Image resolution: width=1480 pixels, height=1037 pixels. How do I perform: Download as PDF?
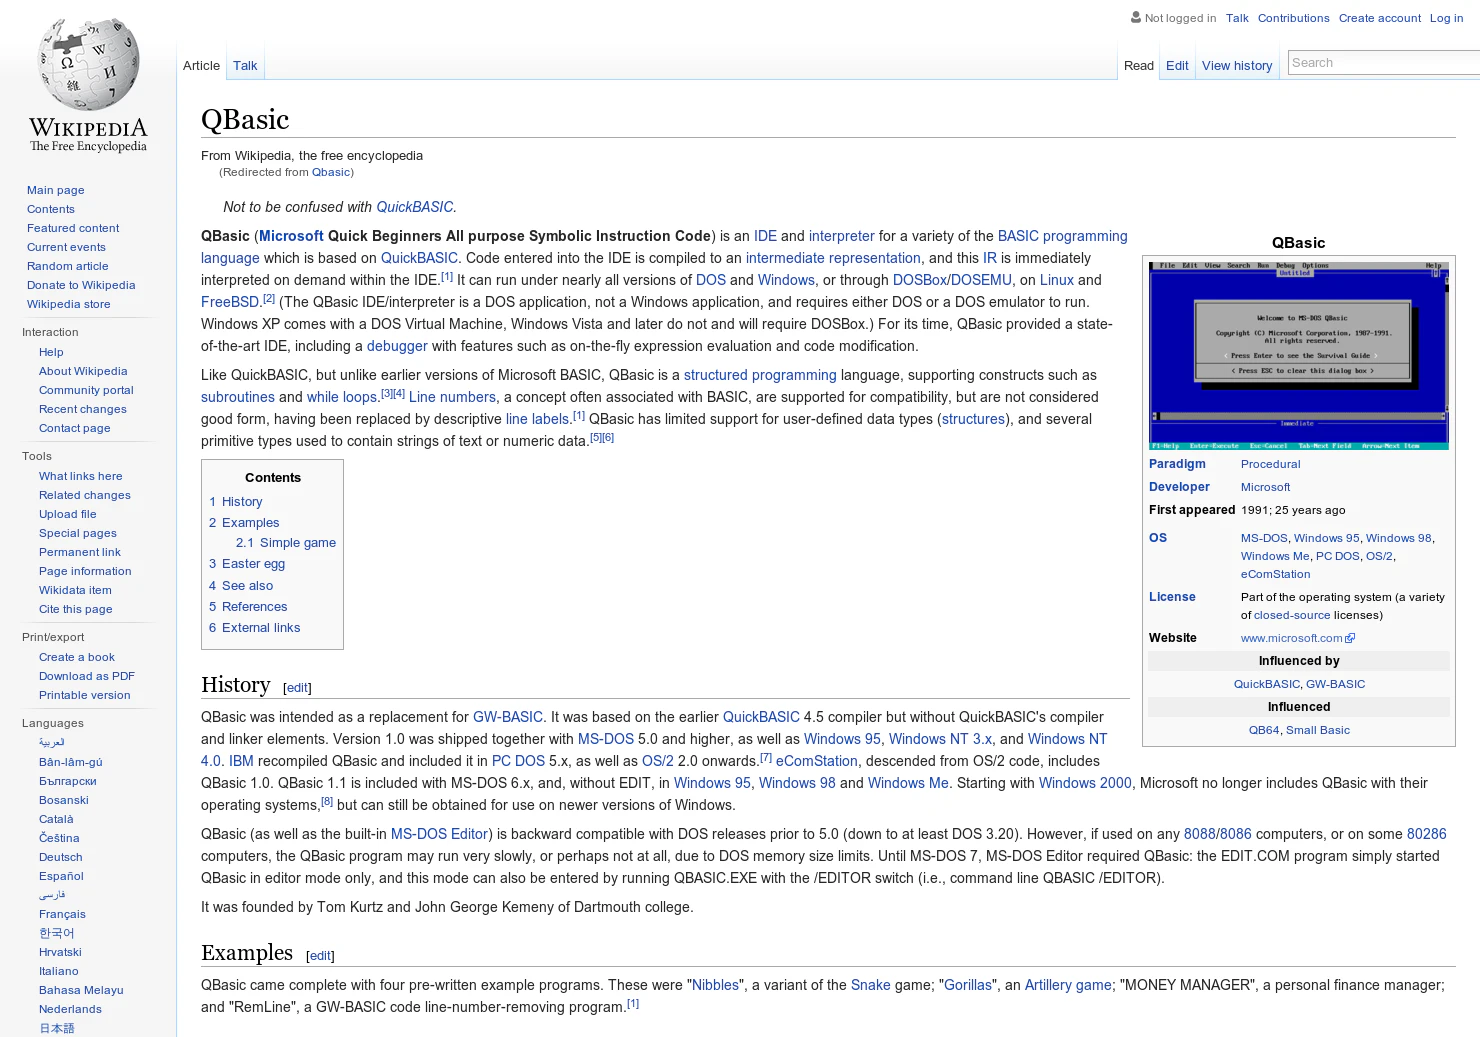tap(86, 676)
